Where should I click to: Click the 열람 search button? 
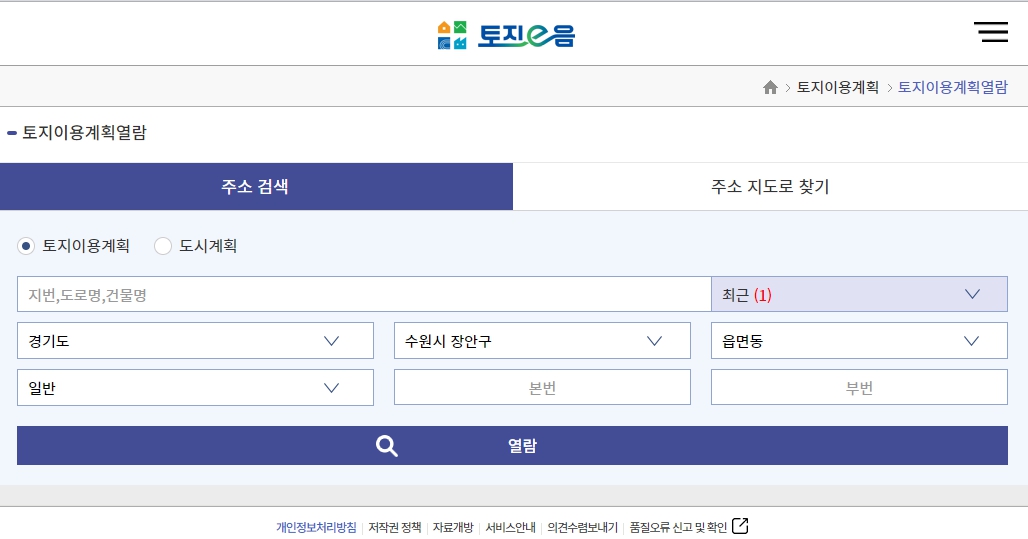pos(512,446)
